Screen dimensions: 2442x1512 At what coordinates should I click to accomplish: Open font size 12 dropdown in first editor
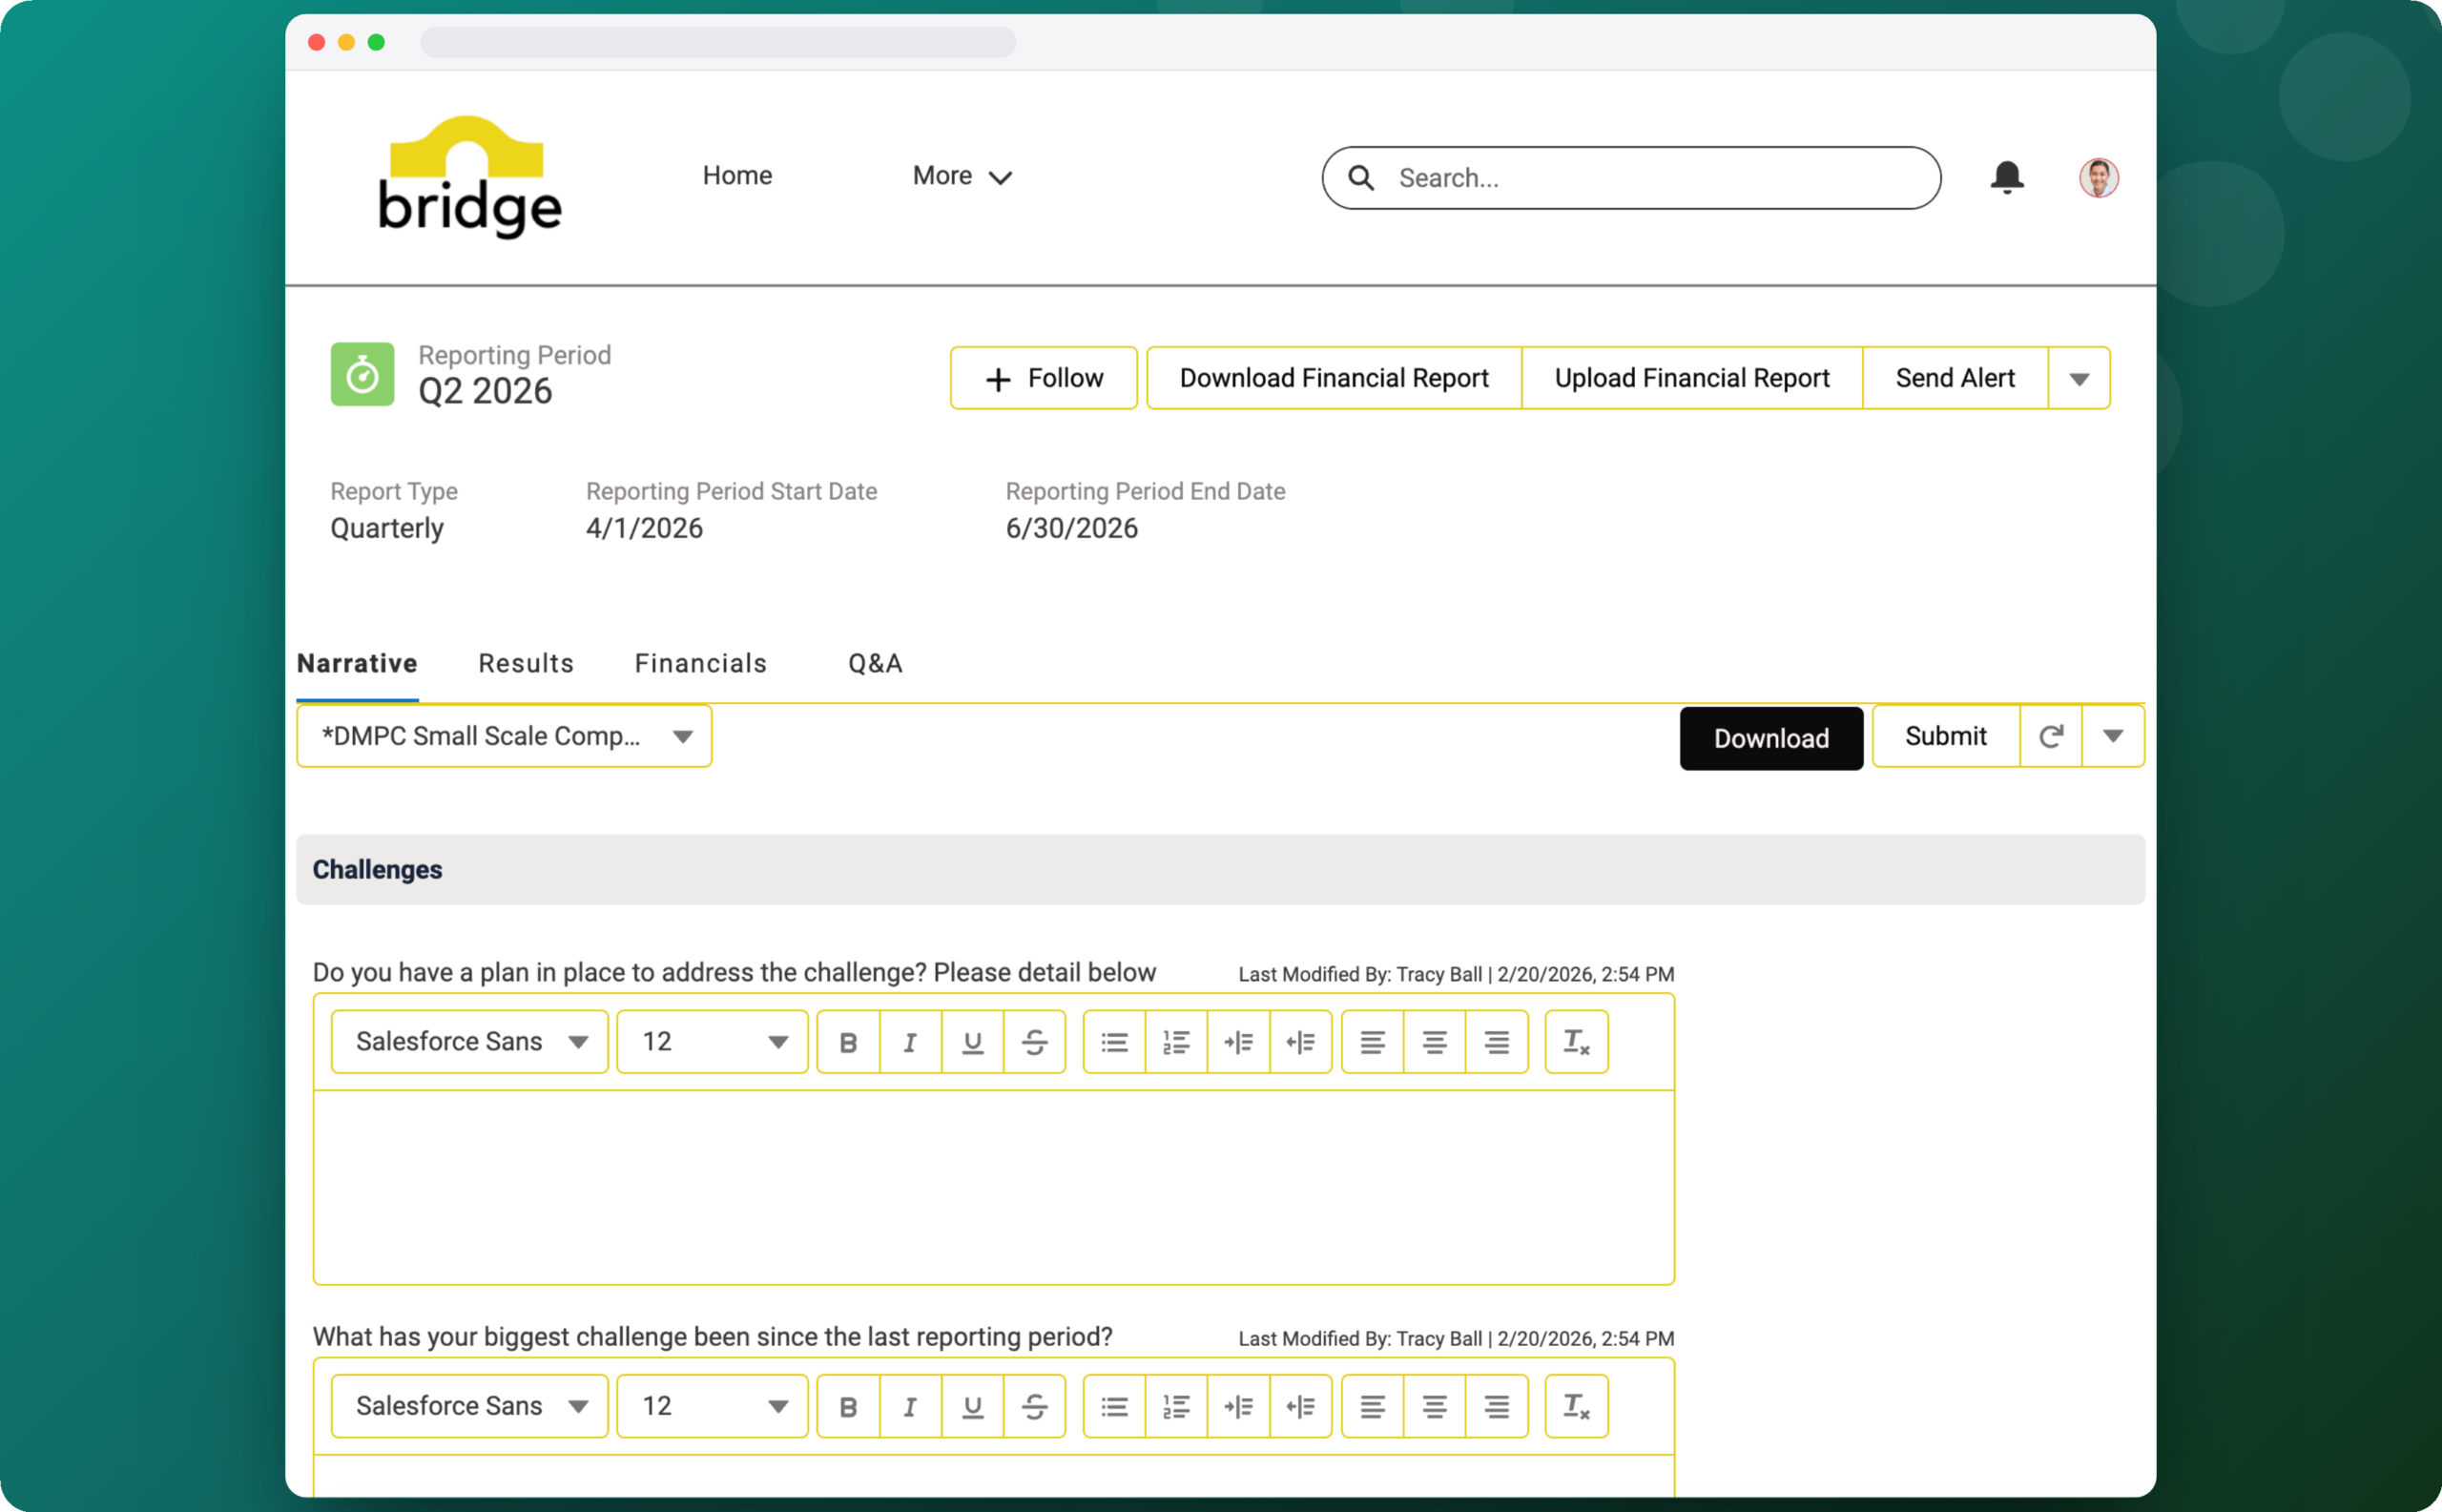(x=712, y=1042)
